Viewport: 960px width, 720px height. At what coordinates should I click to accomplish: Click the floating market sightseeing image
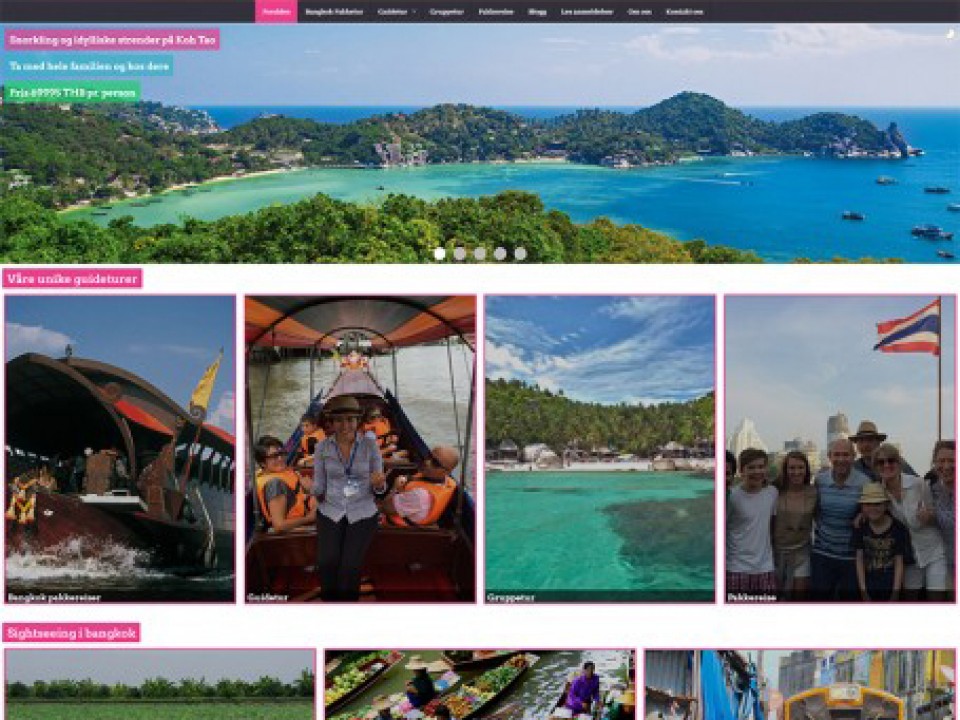click(480, 685)
